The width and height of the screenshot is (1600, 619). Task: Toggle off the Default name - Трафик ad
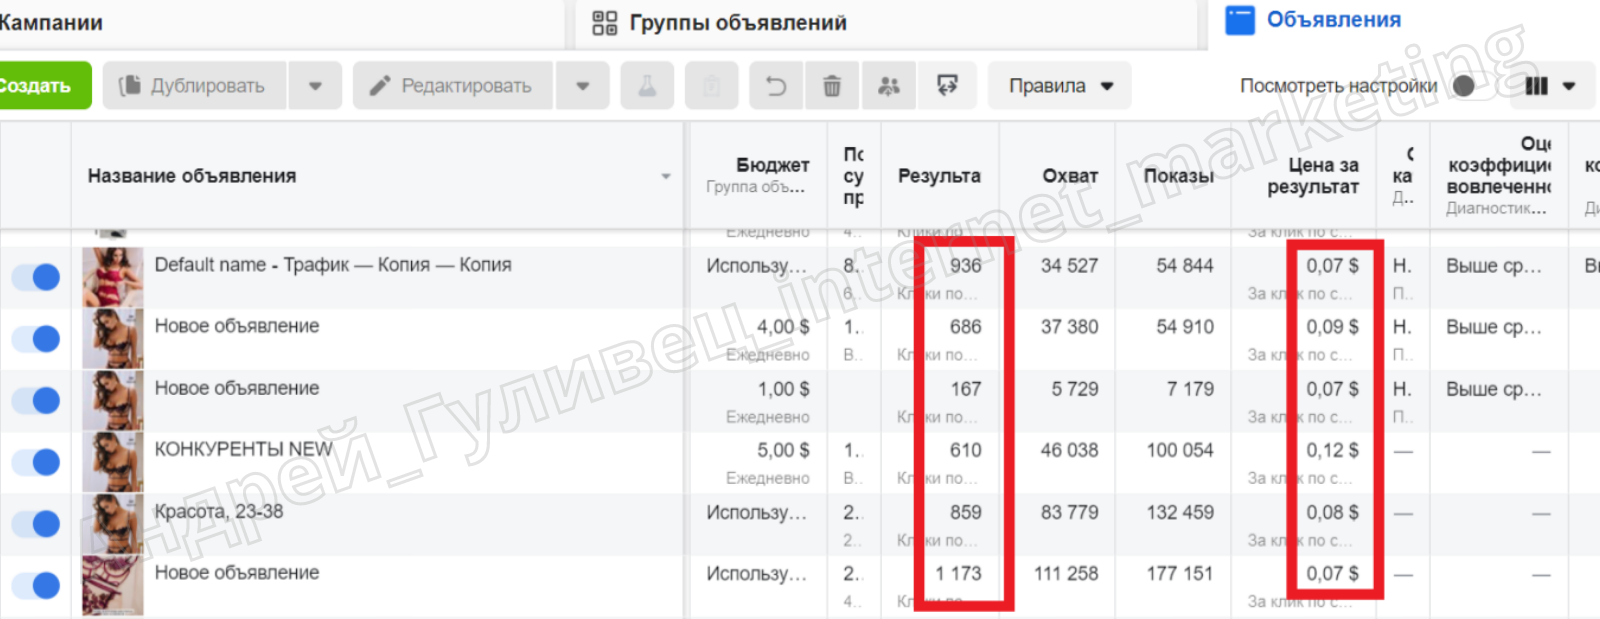[36, 277]
